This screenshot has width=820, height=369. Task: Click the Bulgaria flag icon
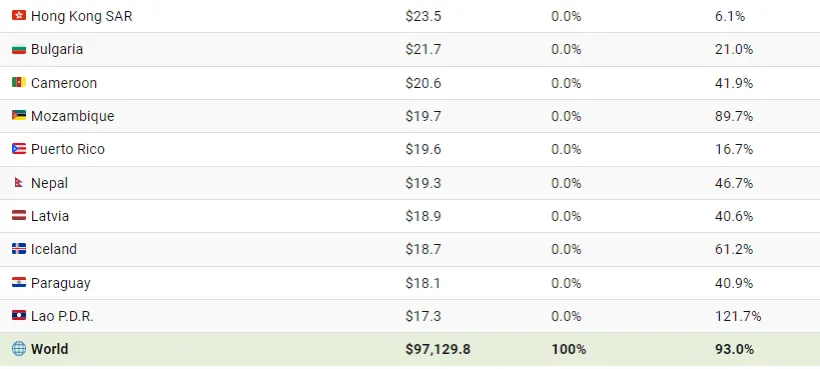[19, 49]
